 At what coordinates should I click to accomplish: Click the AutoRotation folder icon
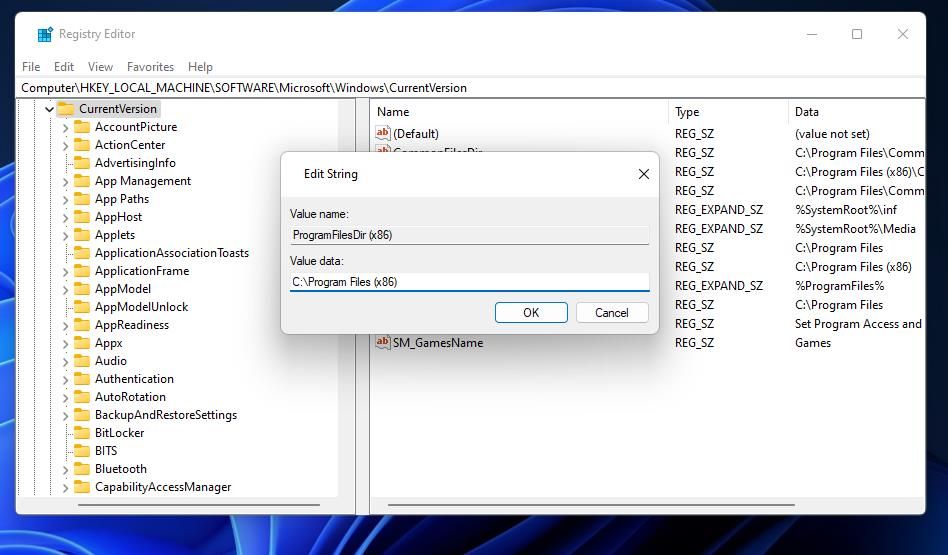[x=82, y=397]
